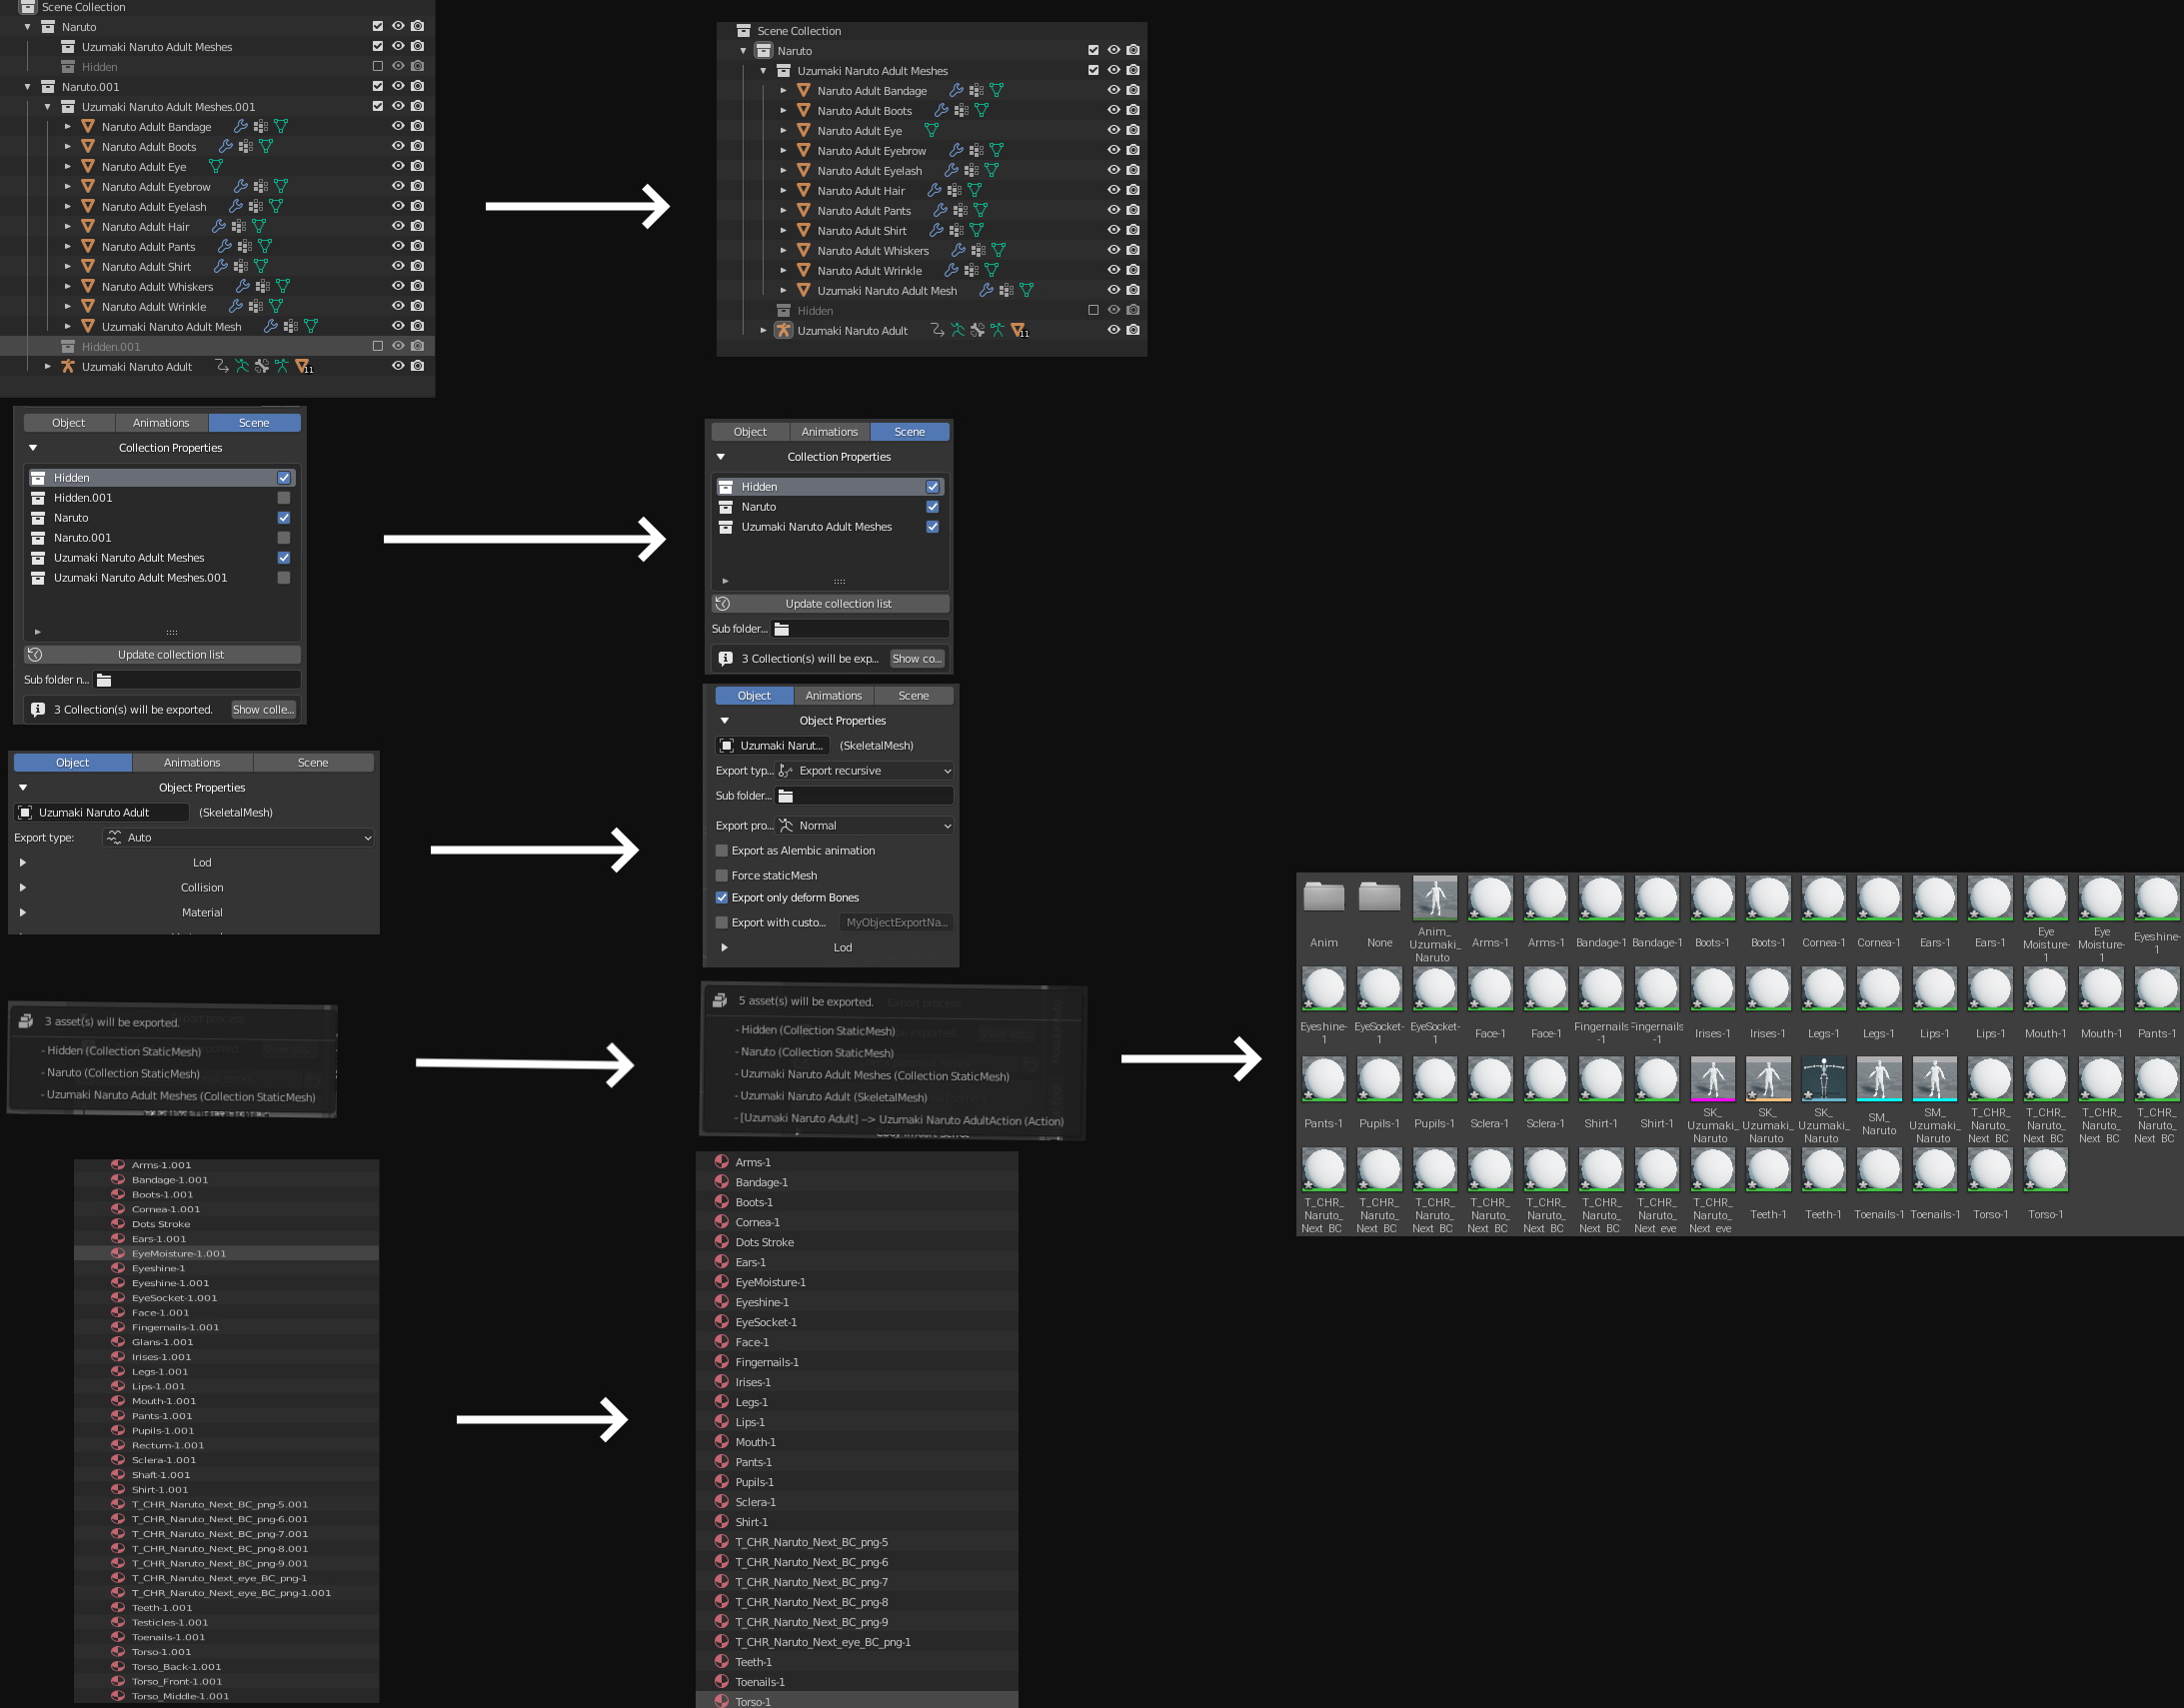Click the Scene Collection icon in the outliner

pos(27,7)
